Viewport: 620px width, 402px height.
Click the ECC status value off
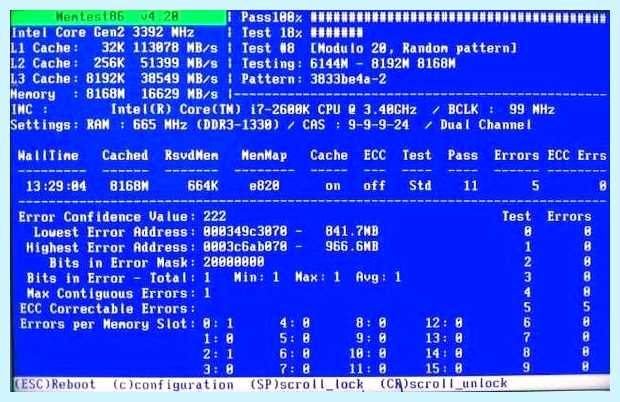[374, 186]
